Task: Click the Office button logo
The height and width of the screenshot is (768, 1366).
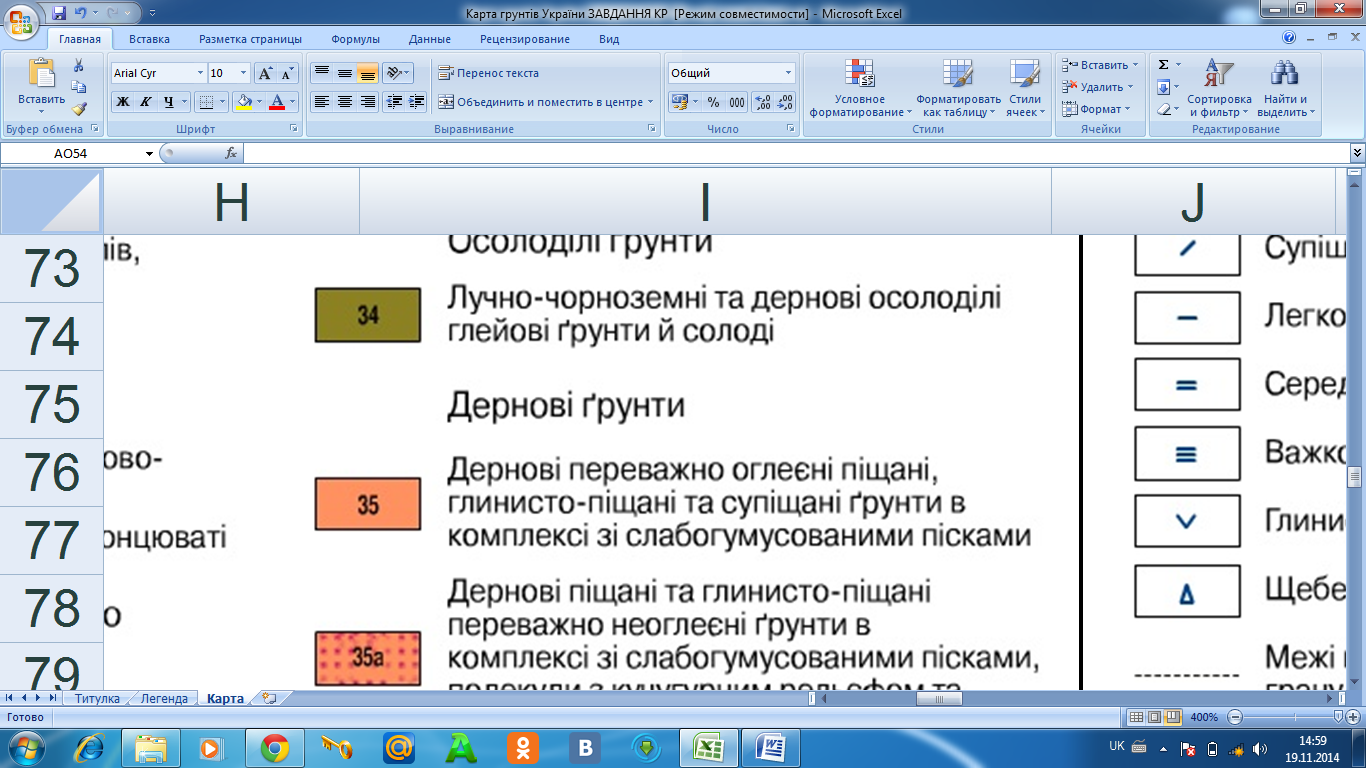Action: point(22,23)
